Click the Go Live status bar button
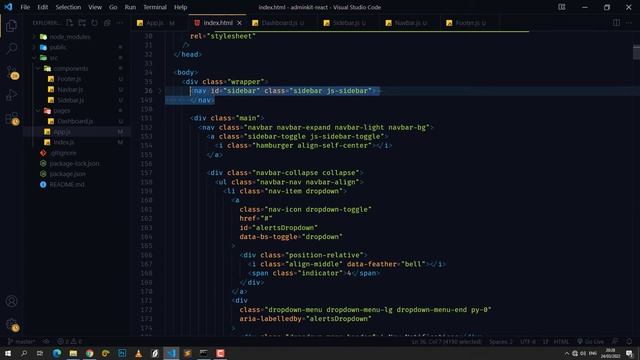 (590, 341)
